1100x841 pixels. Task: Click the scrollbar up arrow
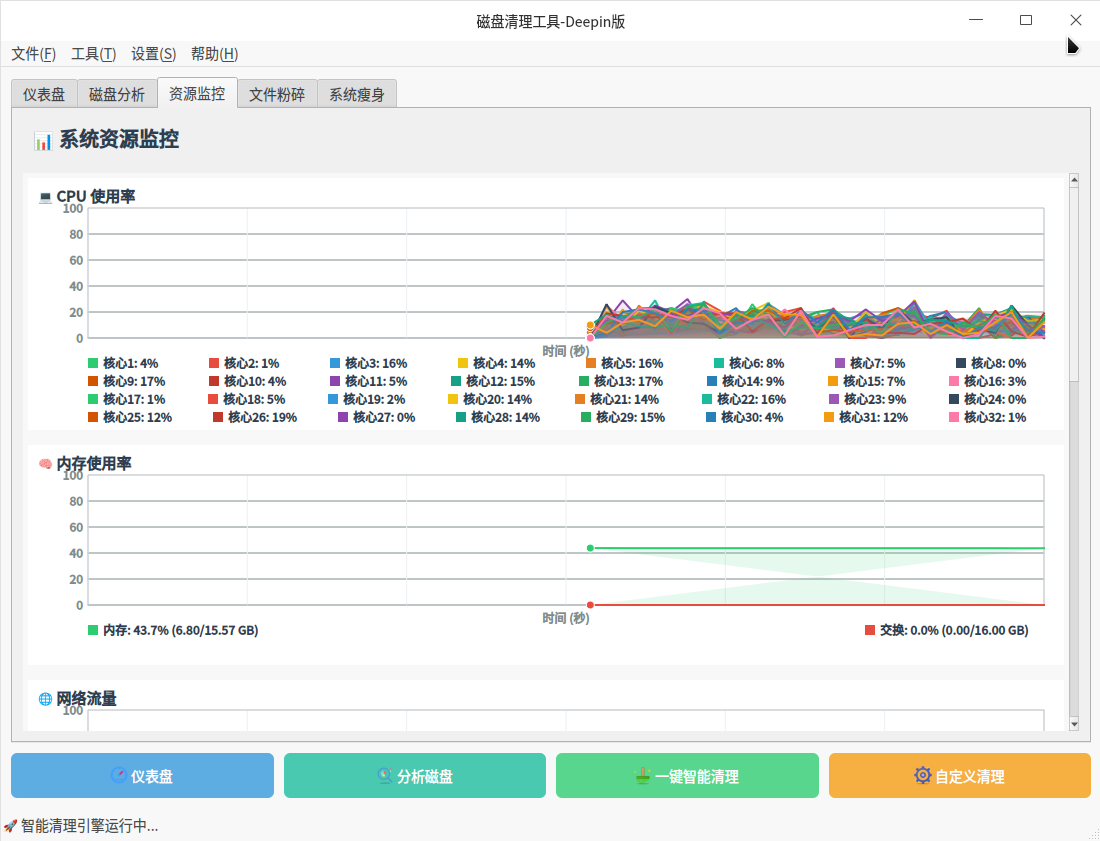(1074, 181)
